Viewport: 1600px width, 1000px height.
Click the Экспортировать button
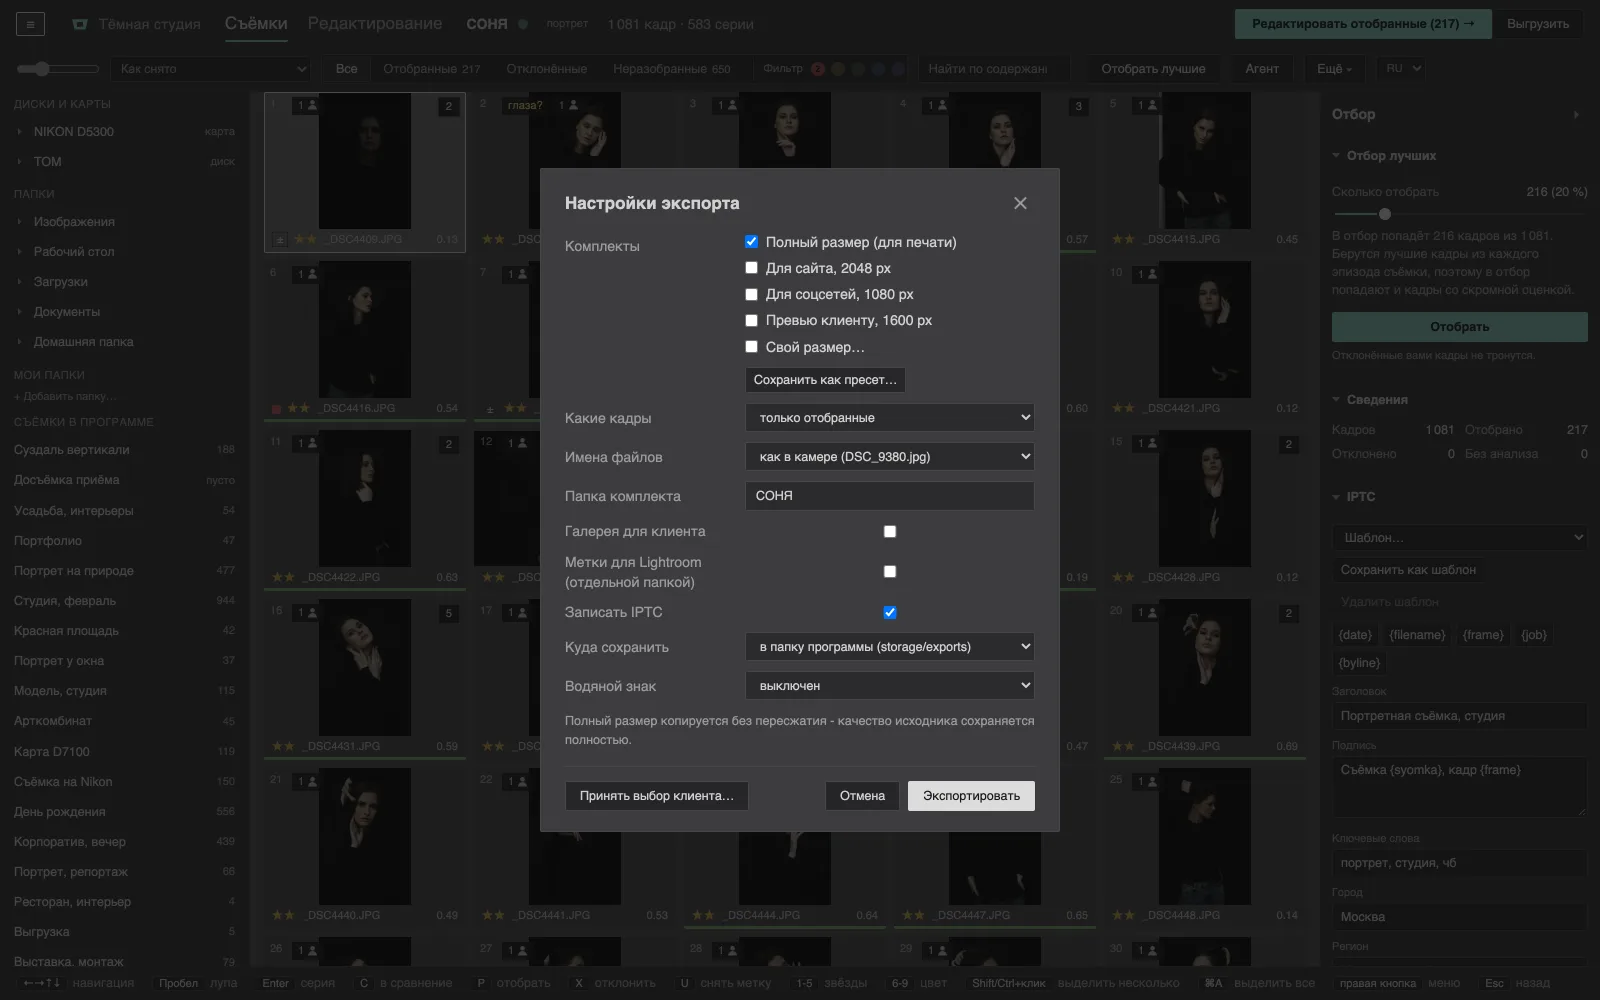[971, 796]
